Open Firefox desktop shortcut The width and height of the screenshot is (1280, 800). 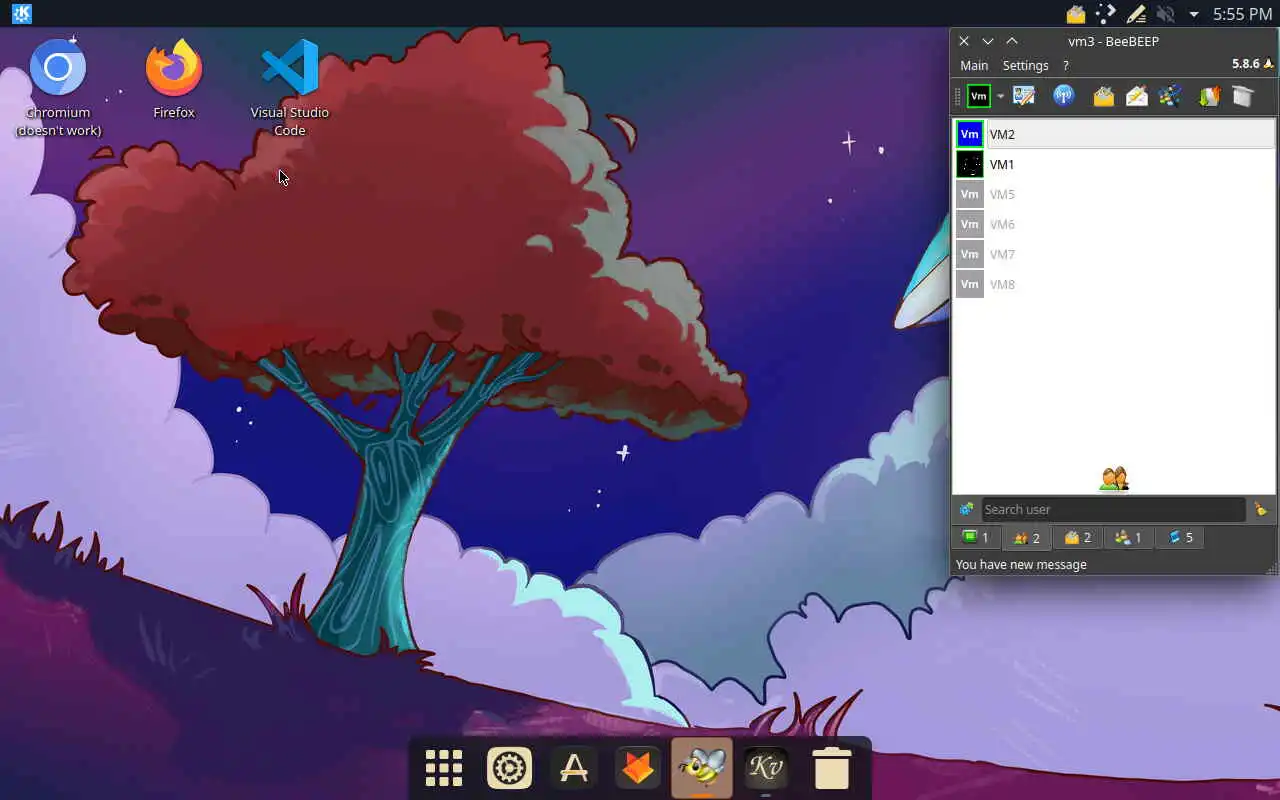coord(174,80)
